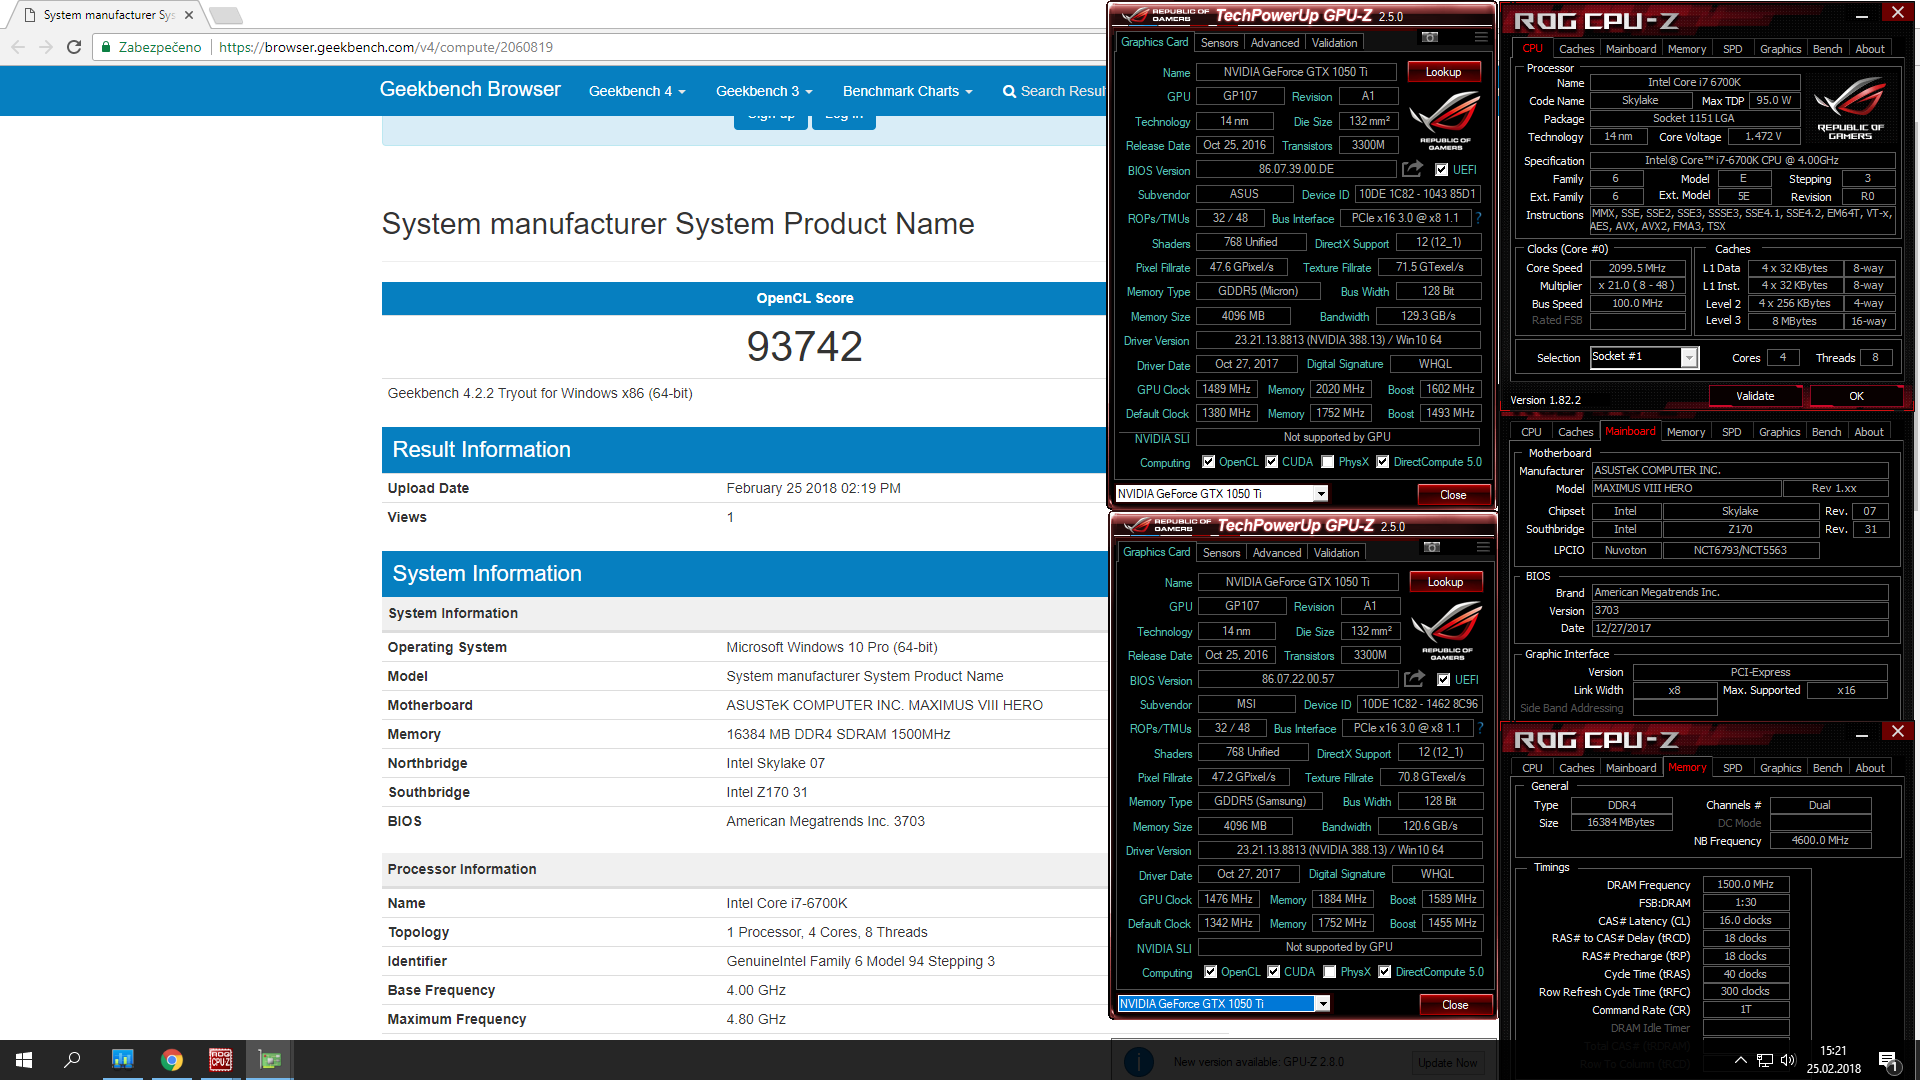Open the network tray icon
The height and width of the screenshot is (1080, 1920).
pos(1765,1060)
